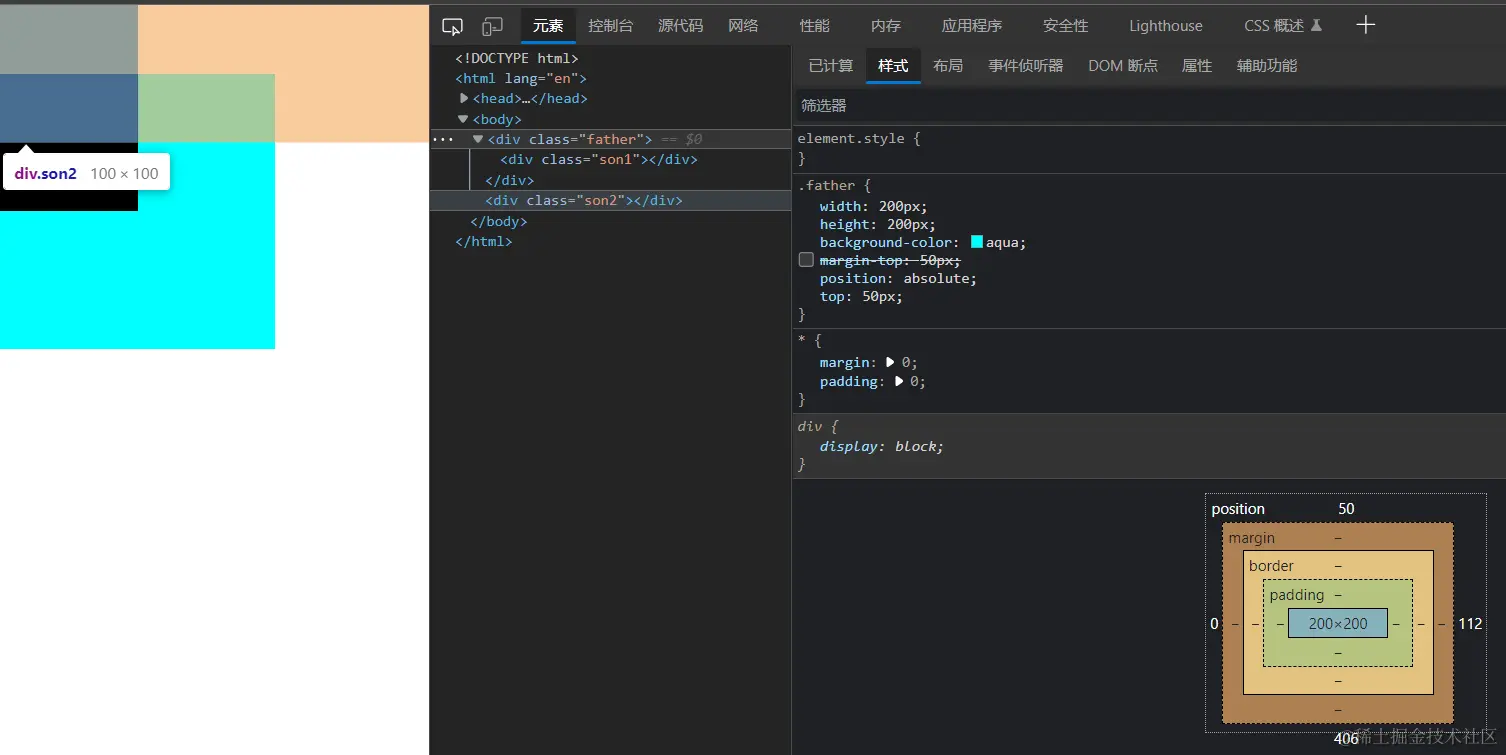Open the 属性 pane tab
Screen dimensions: 1506x755
1197,66
